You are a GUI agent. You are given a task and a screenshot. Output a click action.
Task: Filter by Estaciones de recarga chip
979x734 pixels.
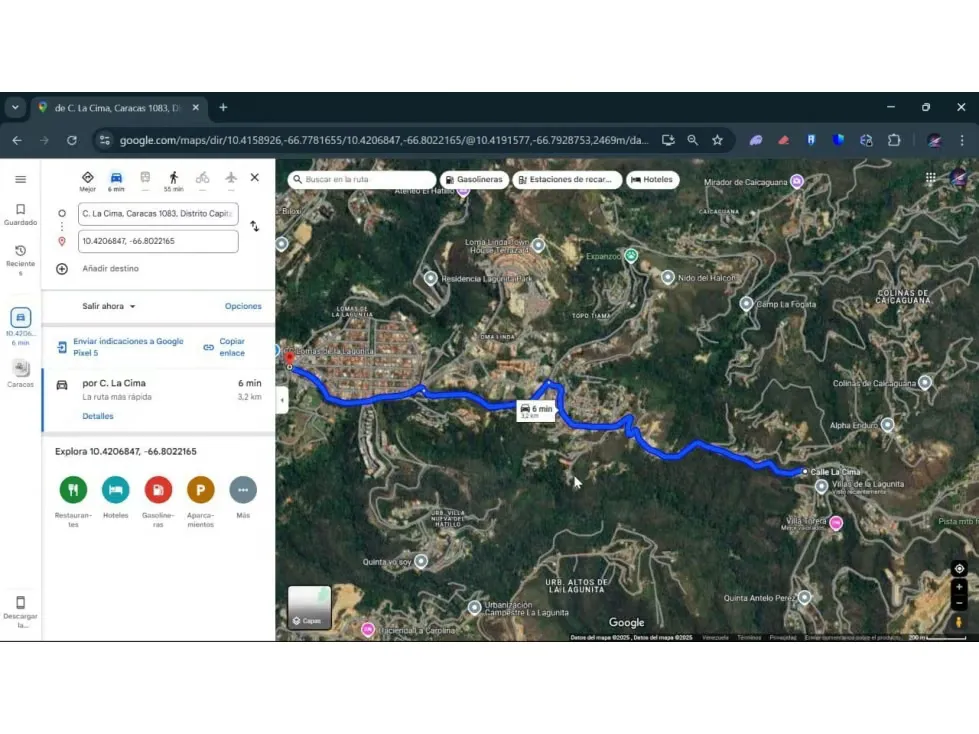(567, 180)
